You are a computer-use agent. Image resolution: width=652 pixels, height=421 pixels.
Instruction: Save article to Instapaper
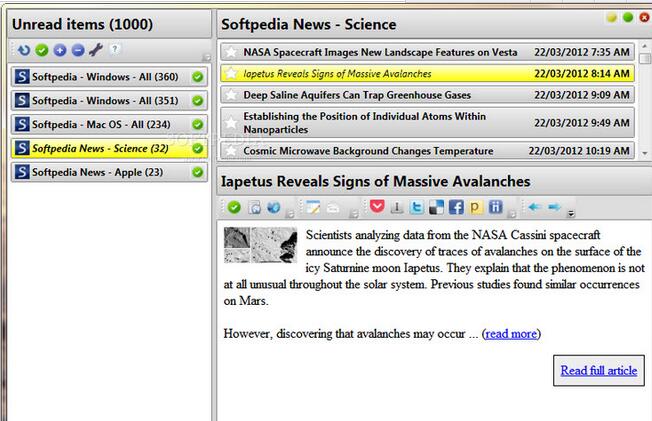pyautogui.click(x=397, y=207)
